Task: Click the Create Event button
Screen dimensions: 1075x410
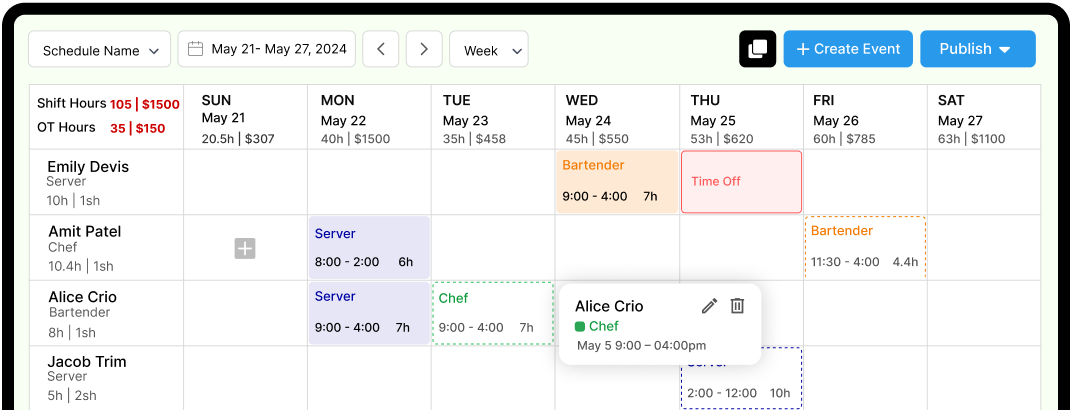Action: [848, 49]
